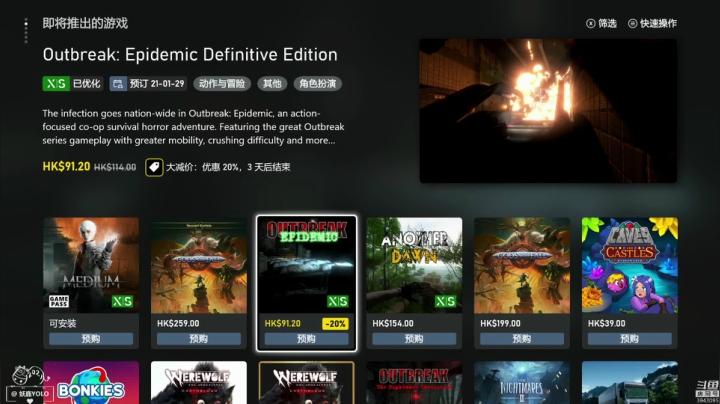Pre-order The Medium via 预购 button
This screenshot has width=720, height=404.
[91, 339]
